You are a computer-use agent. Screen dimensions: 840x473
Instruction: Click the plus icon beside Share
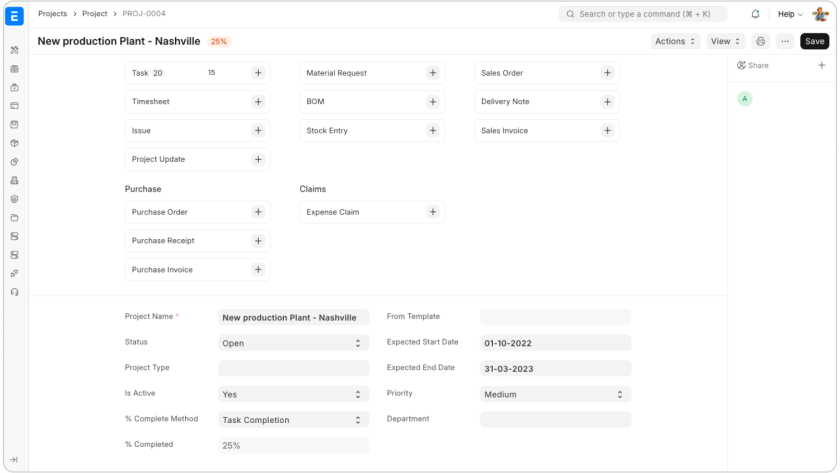pos(822,65)
